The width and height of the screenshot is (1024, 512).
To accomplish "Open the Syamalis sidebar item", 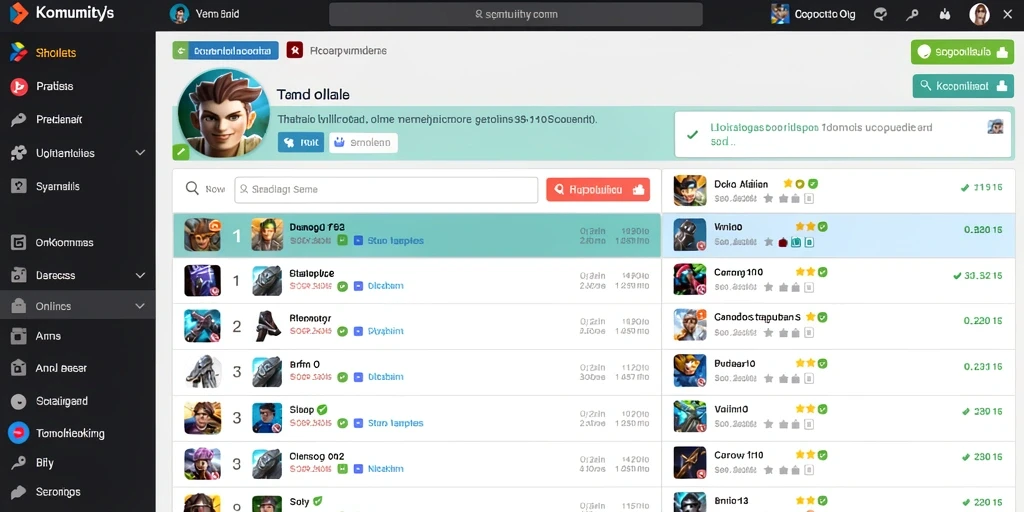I will pos(78,186).
